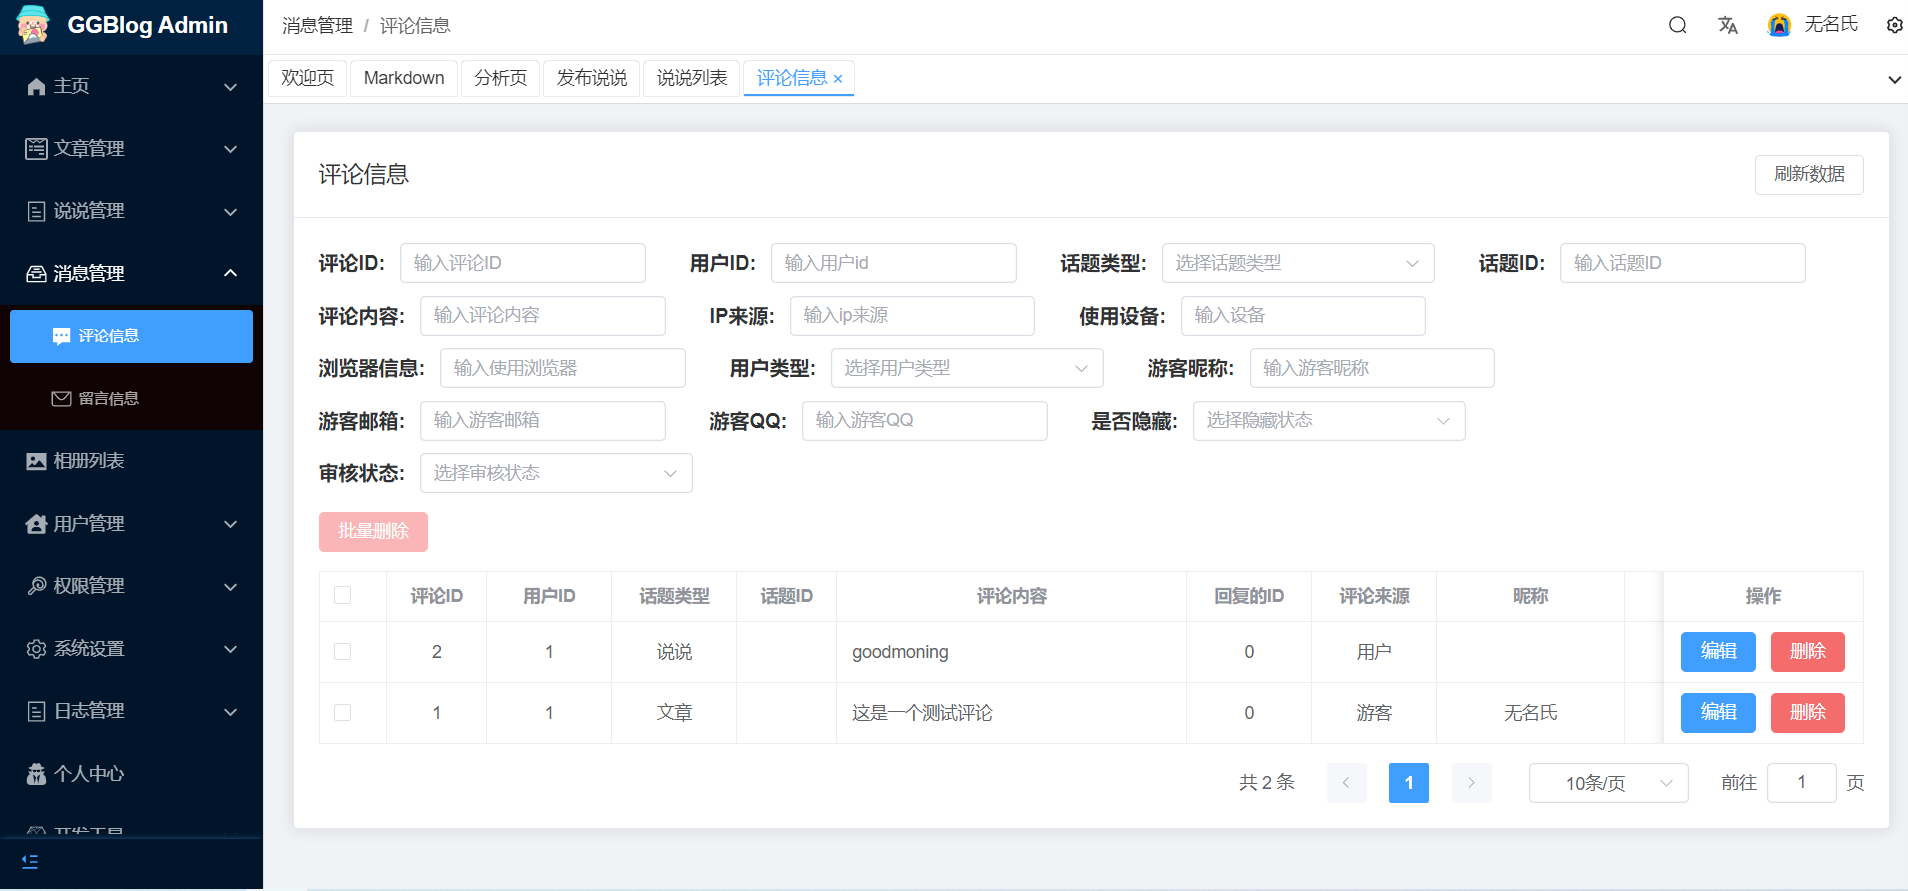Focus the 输入评论内容 field
Viewport: 1908px width, 891px height.
click(542, 316)
